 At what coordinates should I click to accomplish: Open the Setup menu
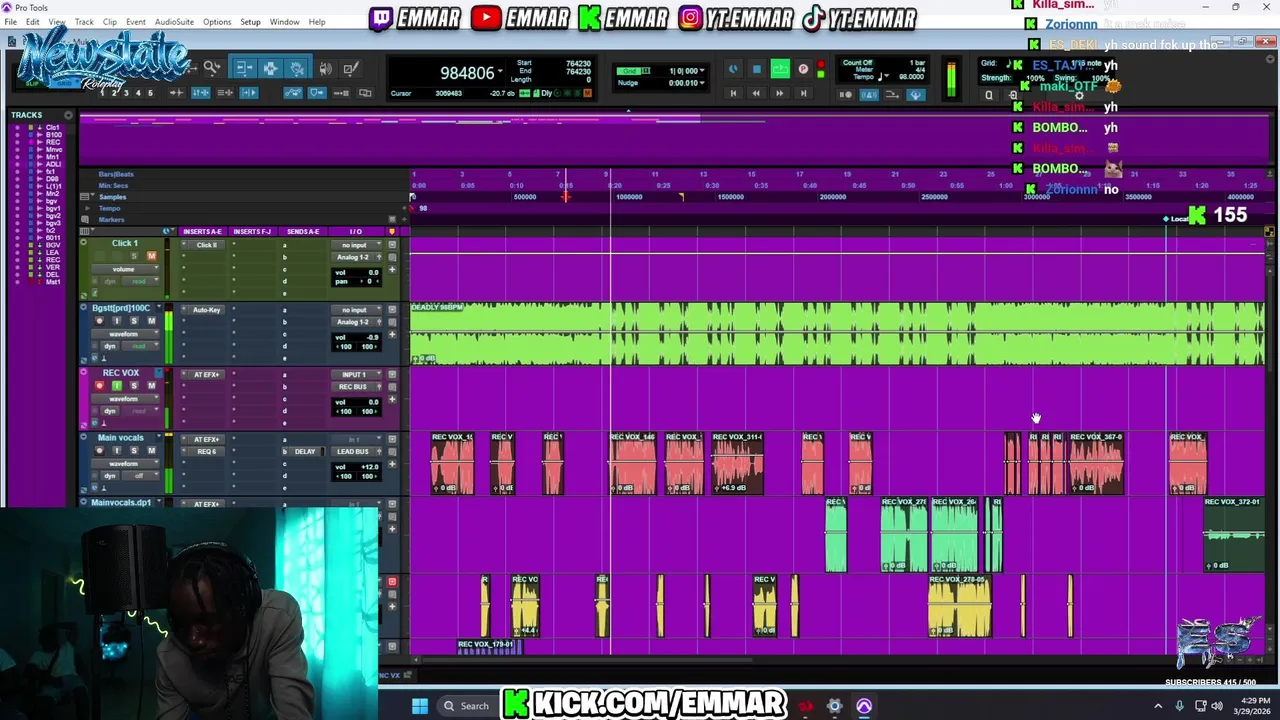tap(250, 22)
